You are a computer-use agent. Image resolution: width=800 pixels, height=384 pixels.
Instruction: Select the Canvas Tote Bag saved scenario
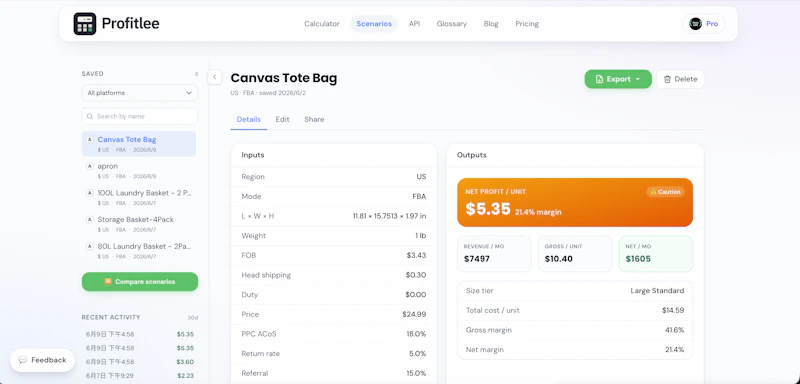(x=139, y=144)
